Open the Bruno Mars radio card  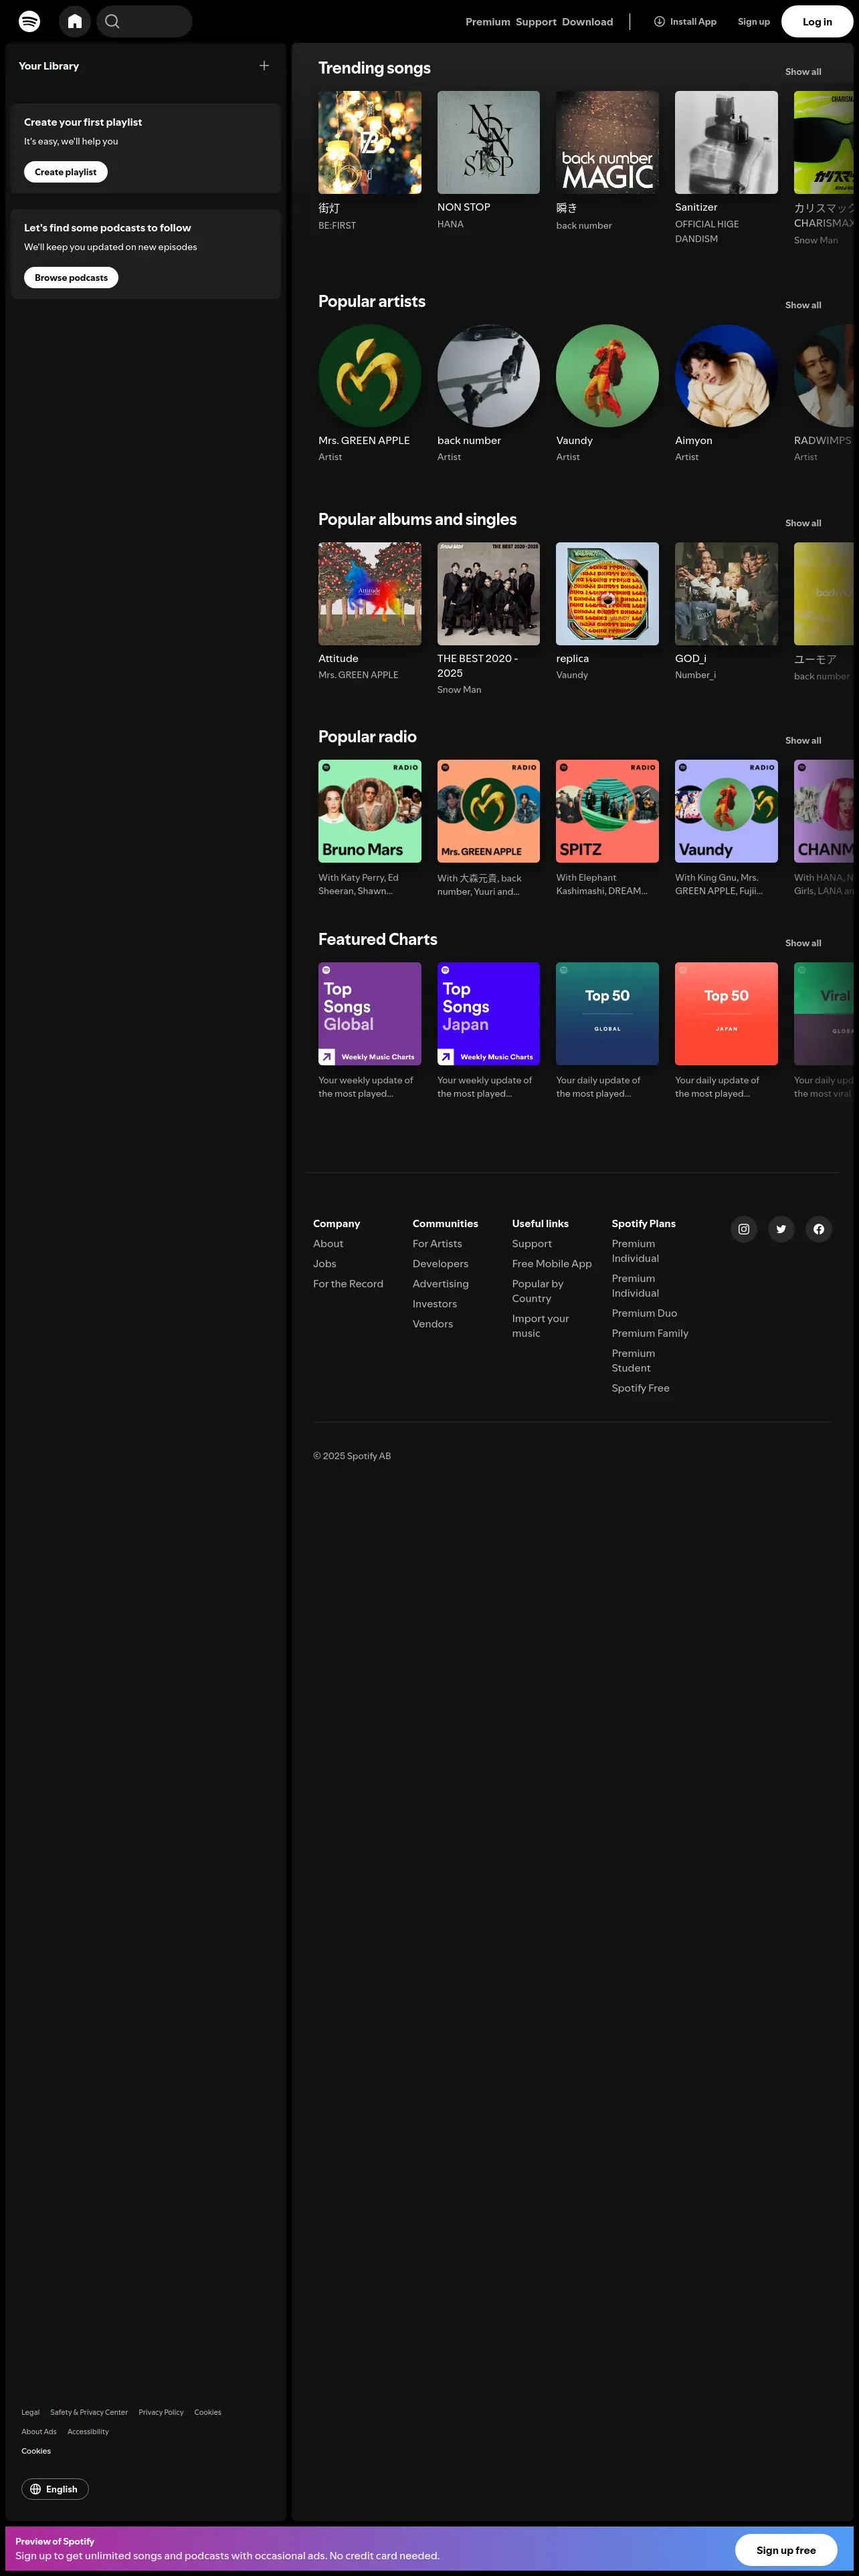[370, 811]
